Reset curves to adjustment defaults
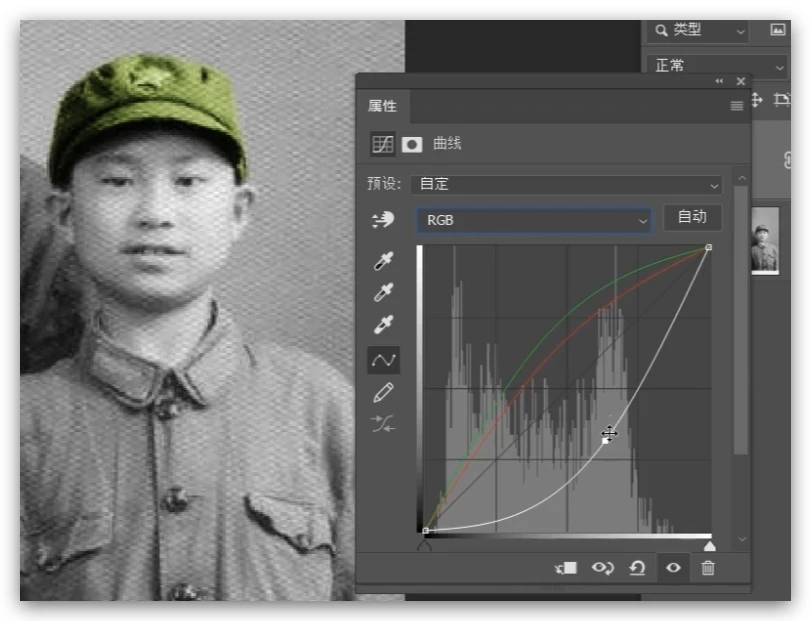 (x=637, y=568)
